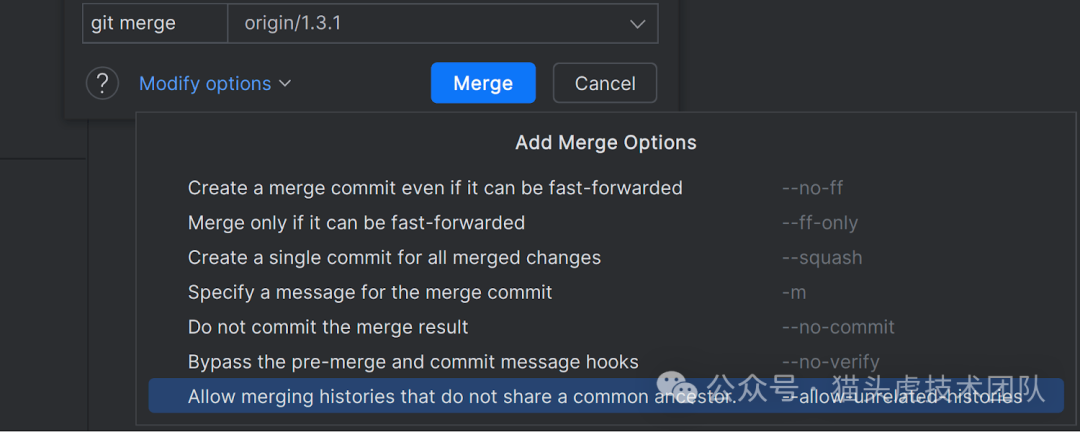Screen dimensions: 1080x432
Task: Choose "Do not commit the merge result"
Action: tap(328, 328)
